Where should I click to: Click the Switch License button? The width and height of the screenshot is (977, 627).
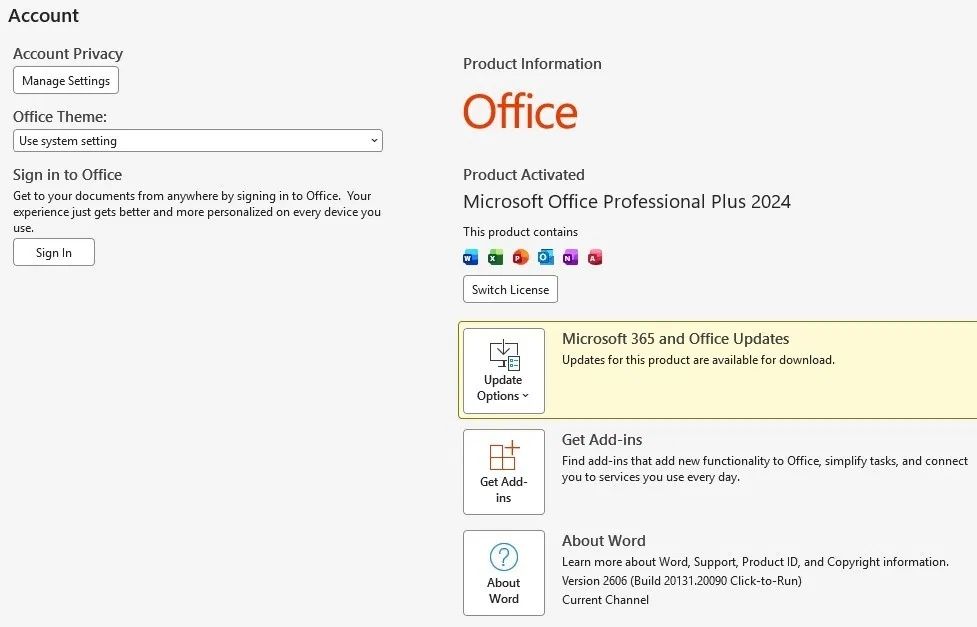click(x=510, y=289)
